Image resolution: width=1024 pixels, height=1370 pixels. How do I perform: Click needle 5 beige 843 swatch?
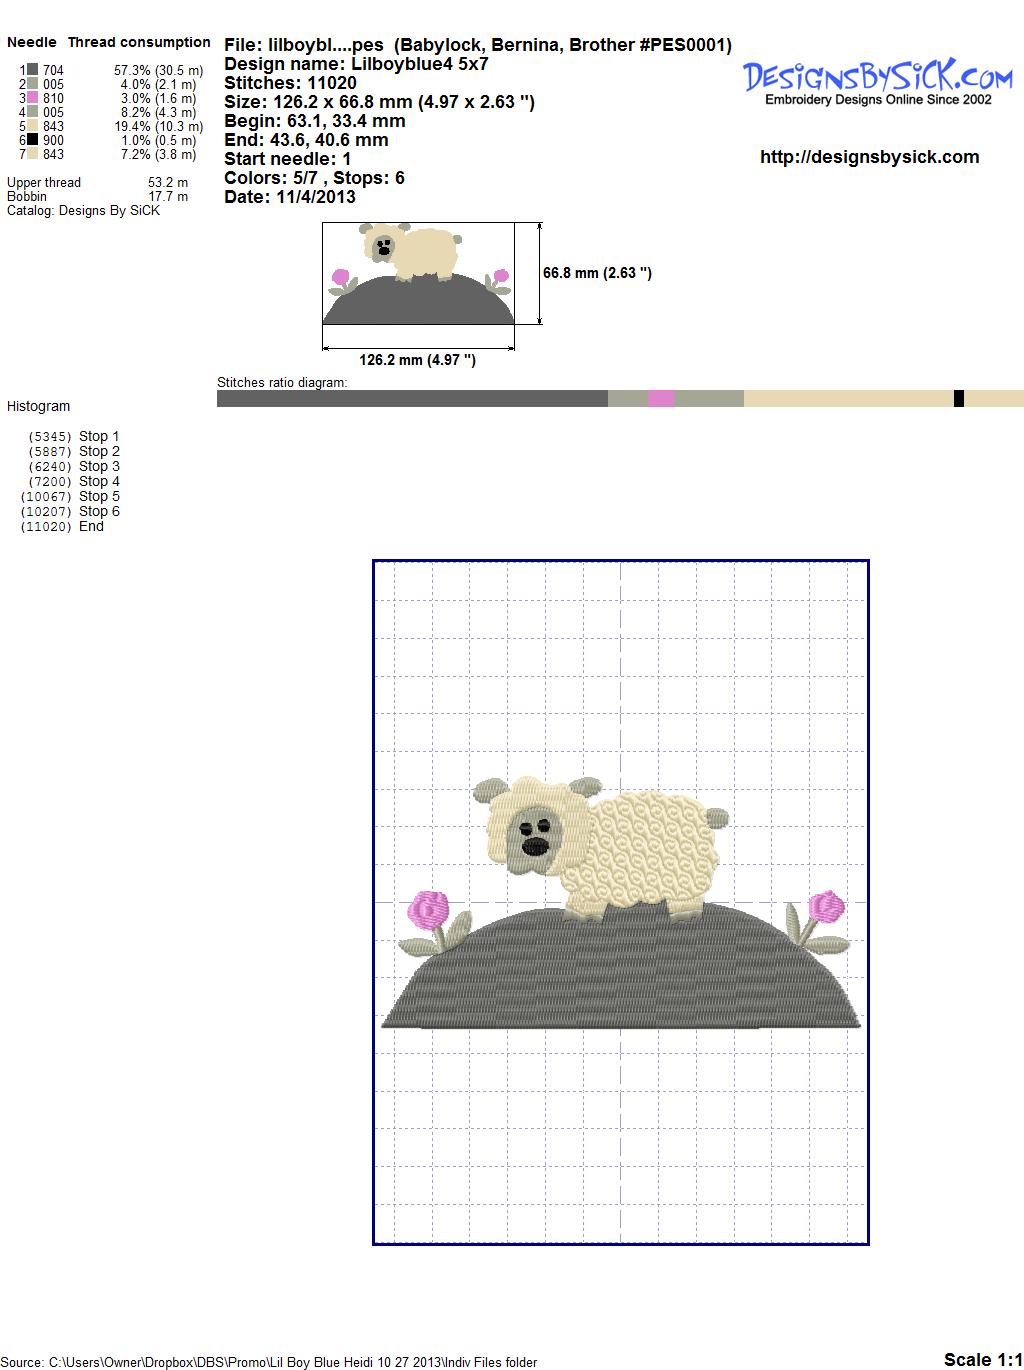pyautogui.click(x=33, y=126)
